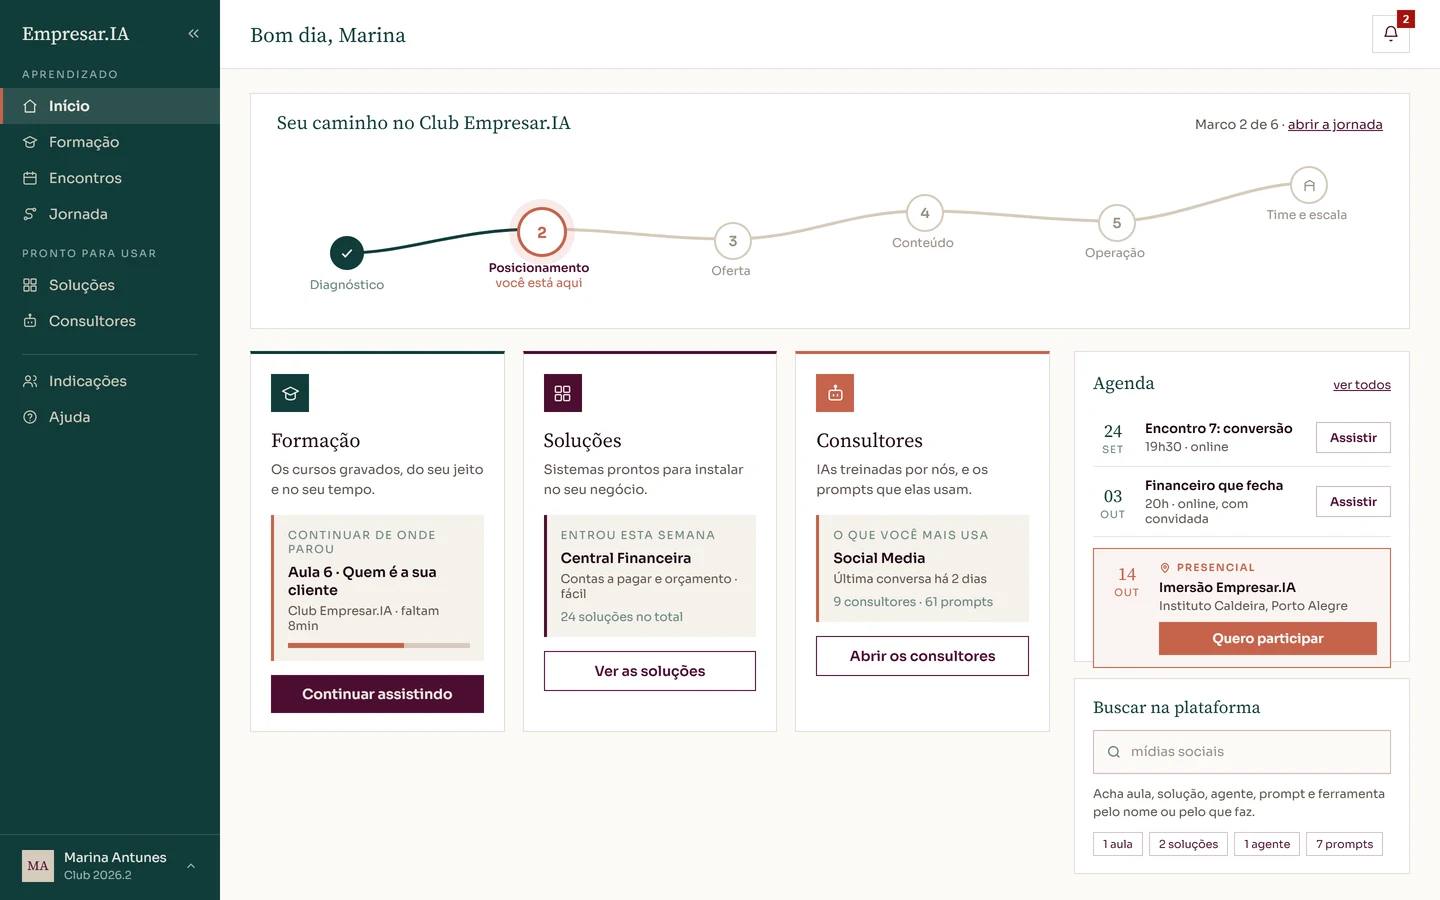Click the search magnifier icon
This screenshot has height=900, width=1440.
coord(1113,752)
